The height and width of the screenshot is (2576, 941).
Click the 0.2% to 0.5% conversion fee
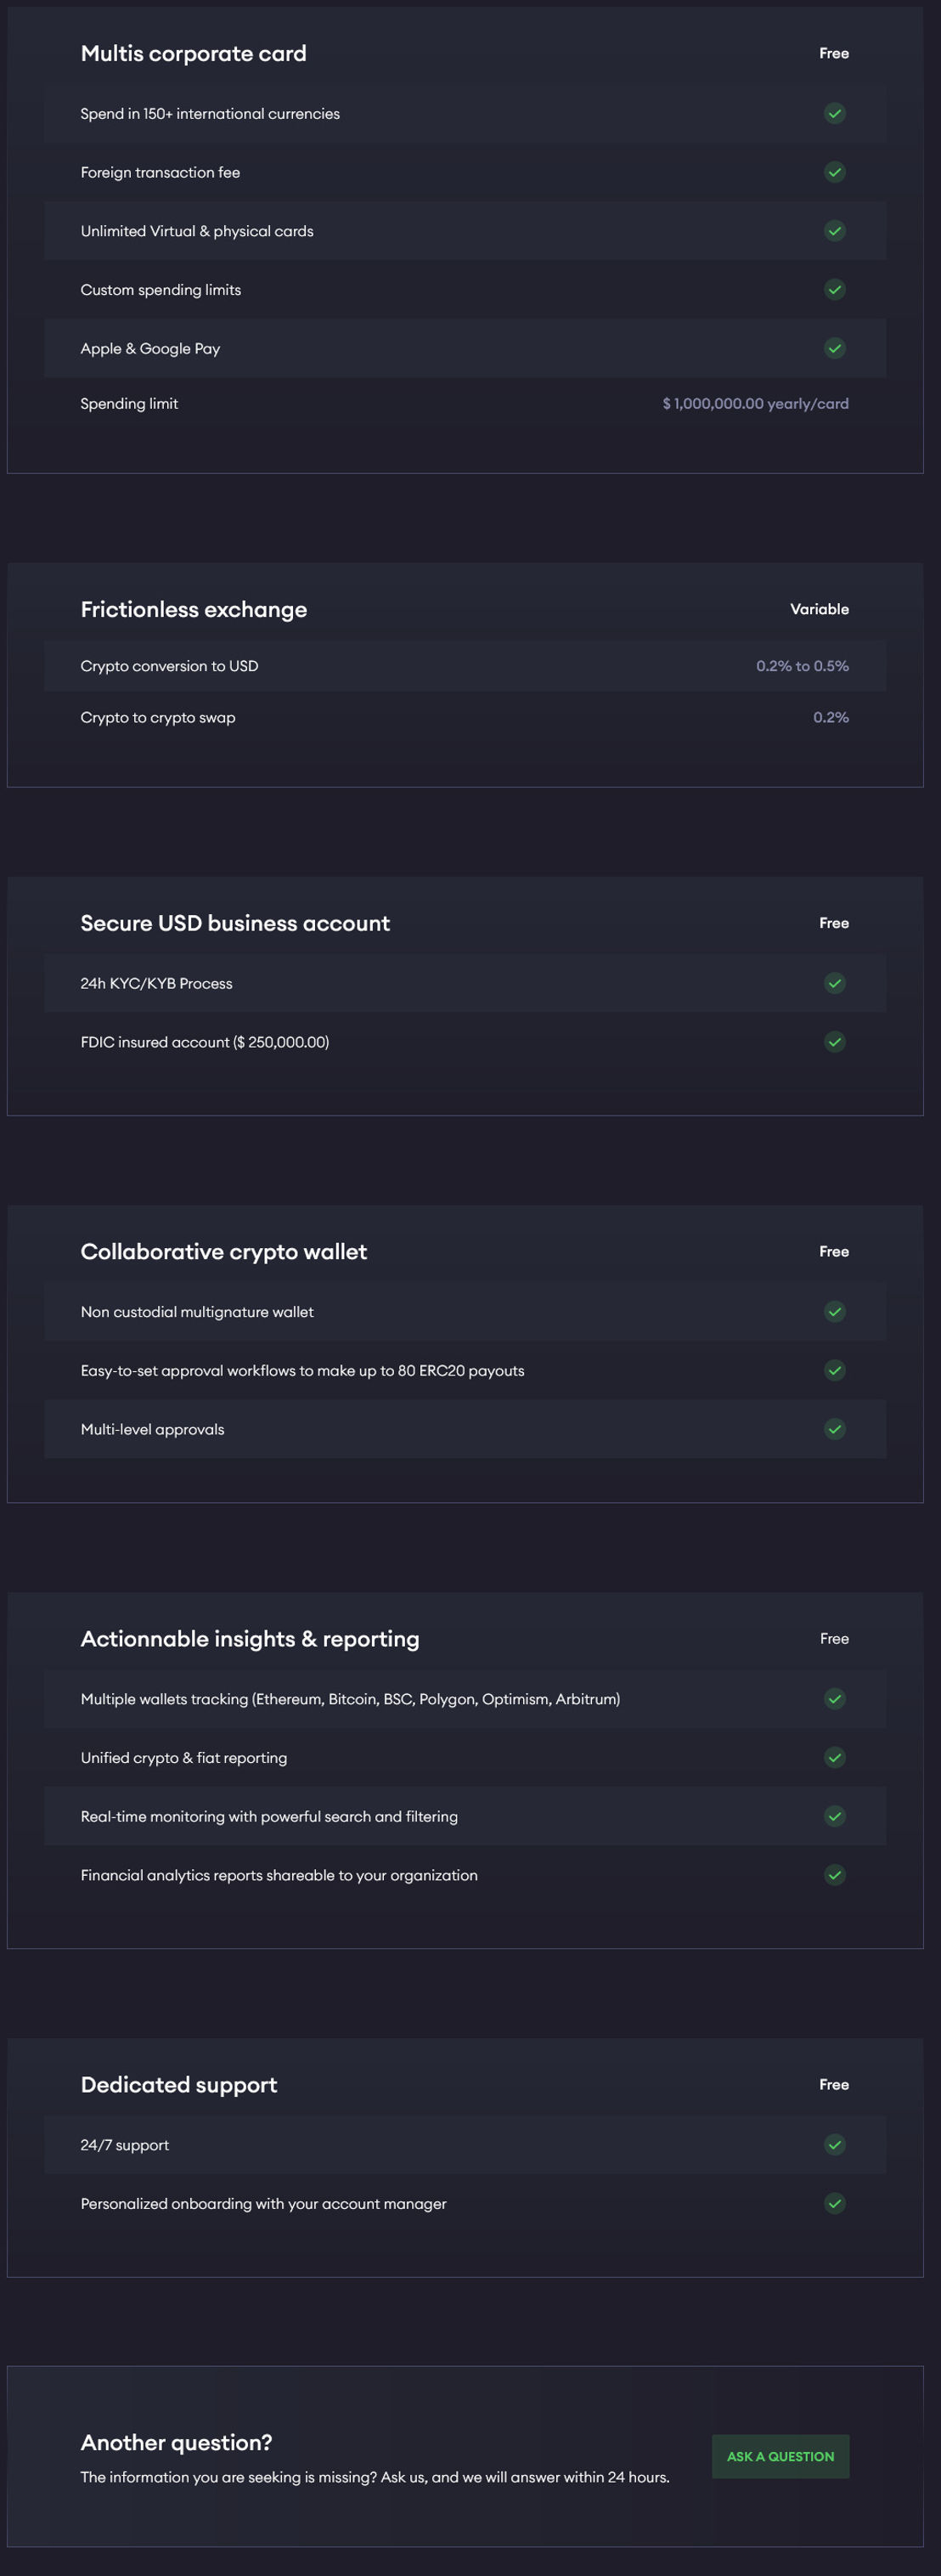pyautogui.click(x=802, y=666)
